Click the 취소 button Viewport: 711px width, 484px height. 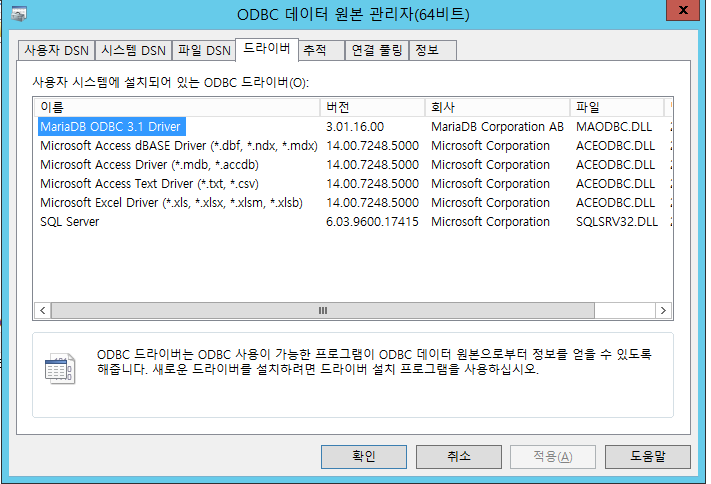[x=458, y=456]
